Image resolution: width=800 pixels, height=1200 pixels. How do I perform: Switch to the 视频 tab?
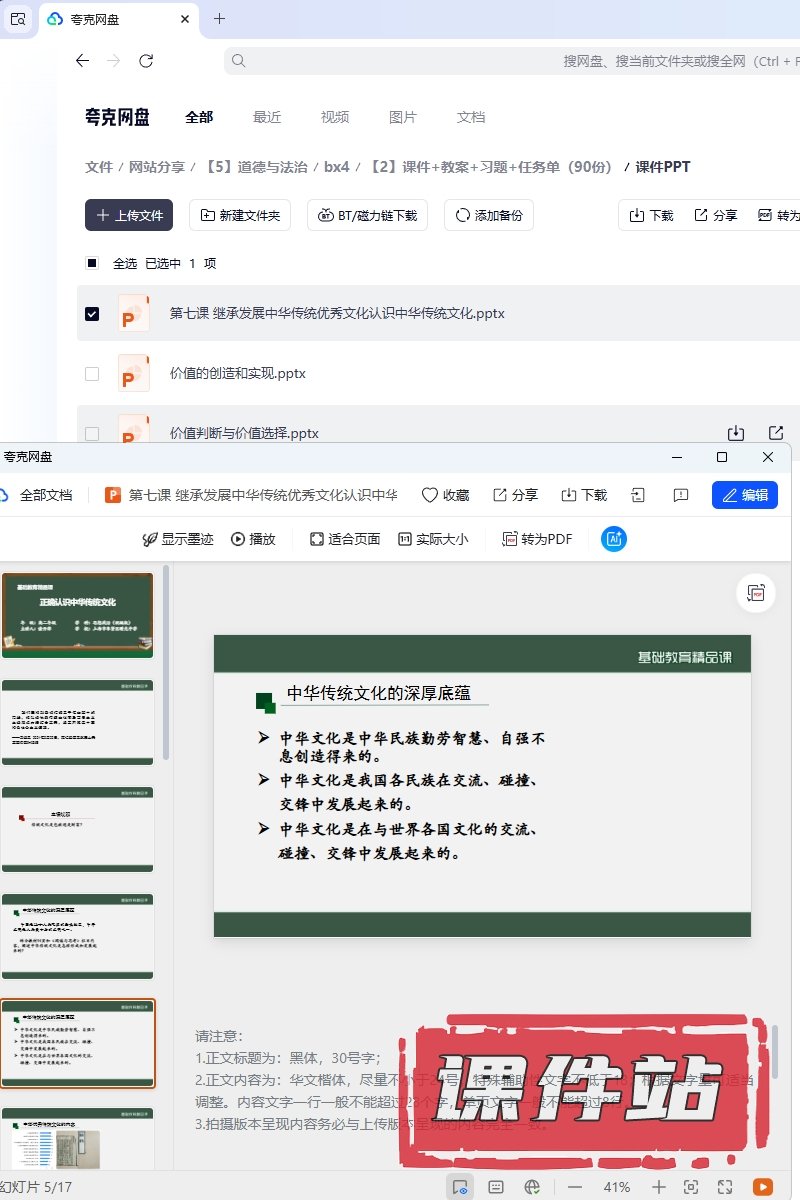point(335,117)
